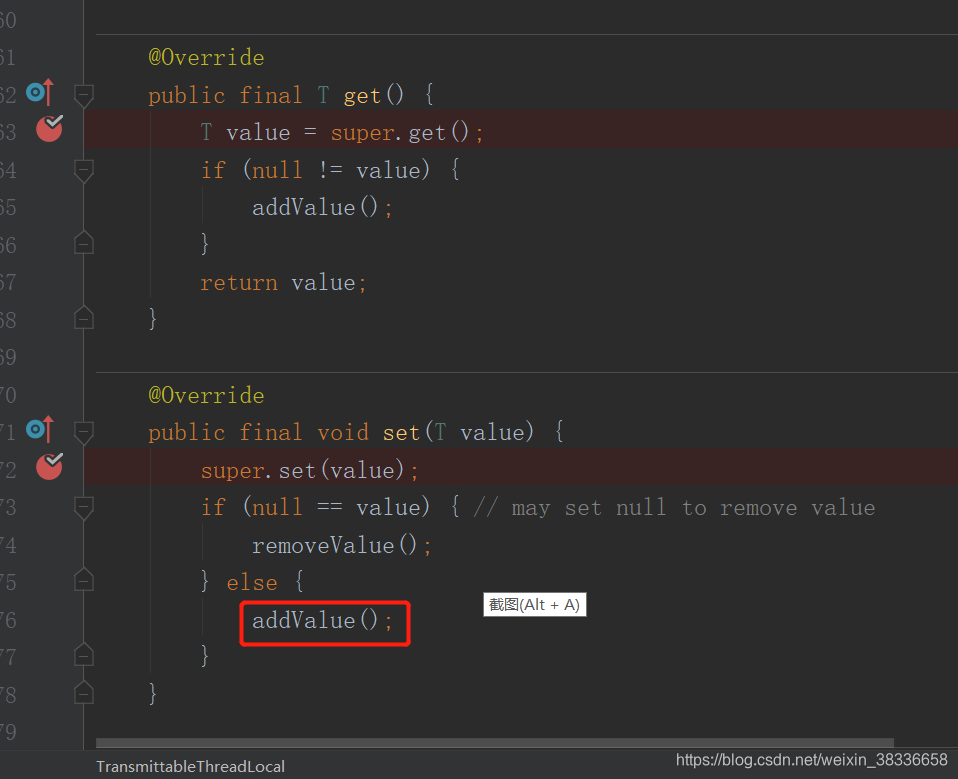Click 'super' in the super.set(value) line
Viewport: 958px width, 779px height.
[x=233, y=470]
